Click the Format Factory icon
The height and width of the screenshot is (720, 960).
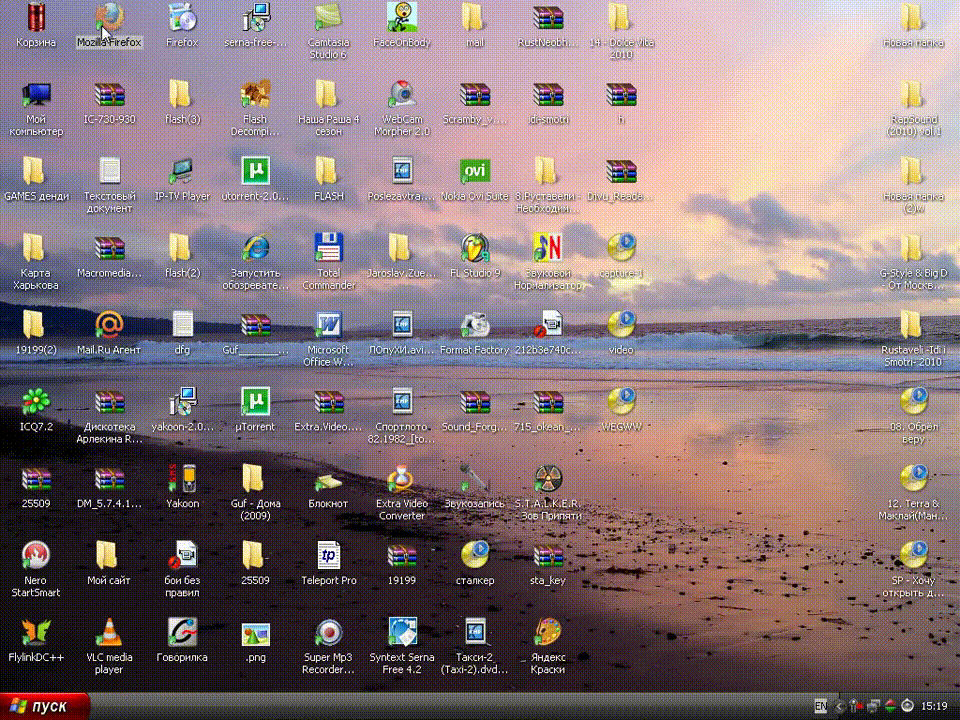[x=475, y=325]
